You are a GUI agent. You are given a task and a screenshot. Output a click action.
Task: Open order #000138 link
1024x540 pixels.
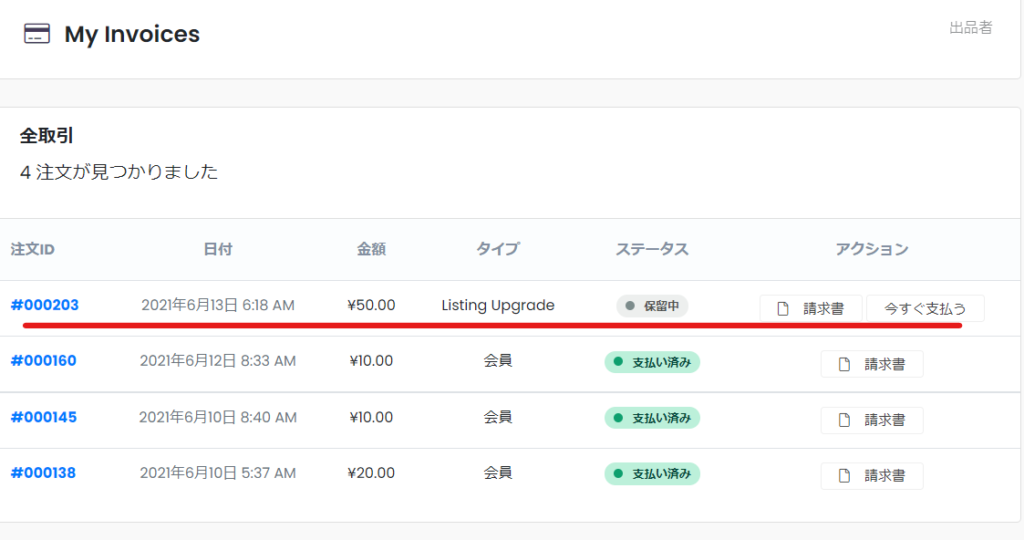point(43,473)
